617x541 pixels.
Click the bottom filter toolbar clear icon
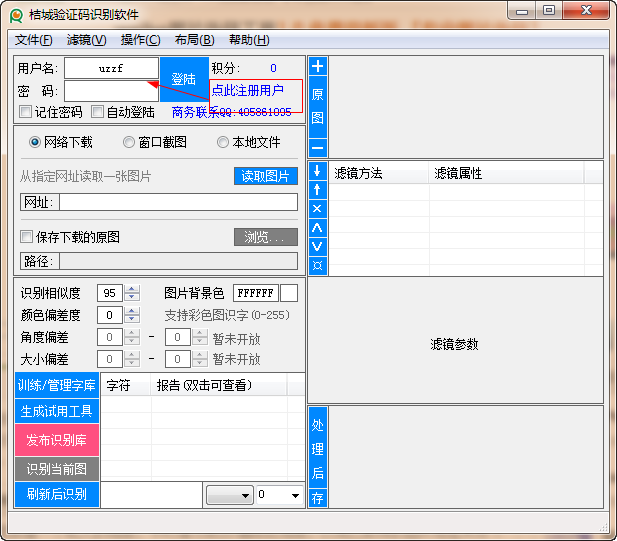(318, 266)
